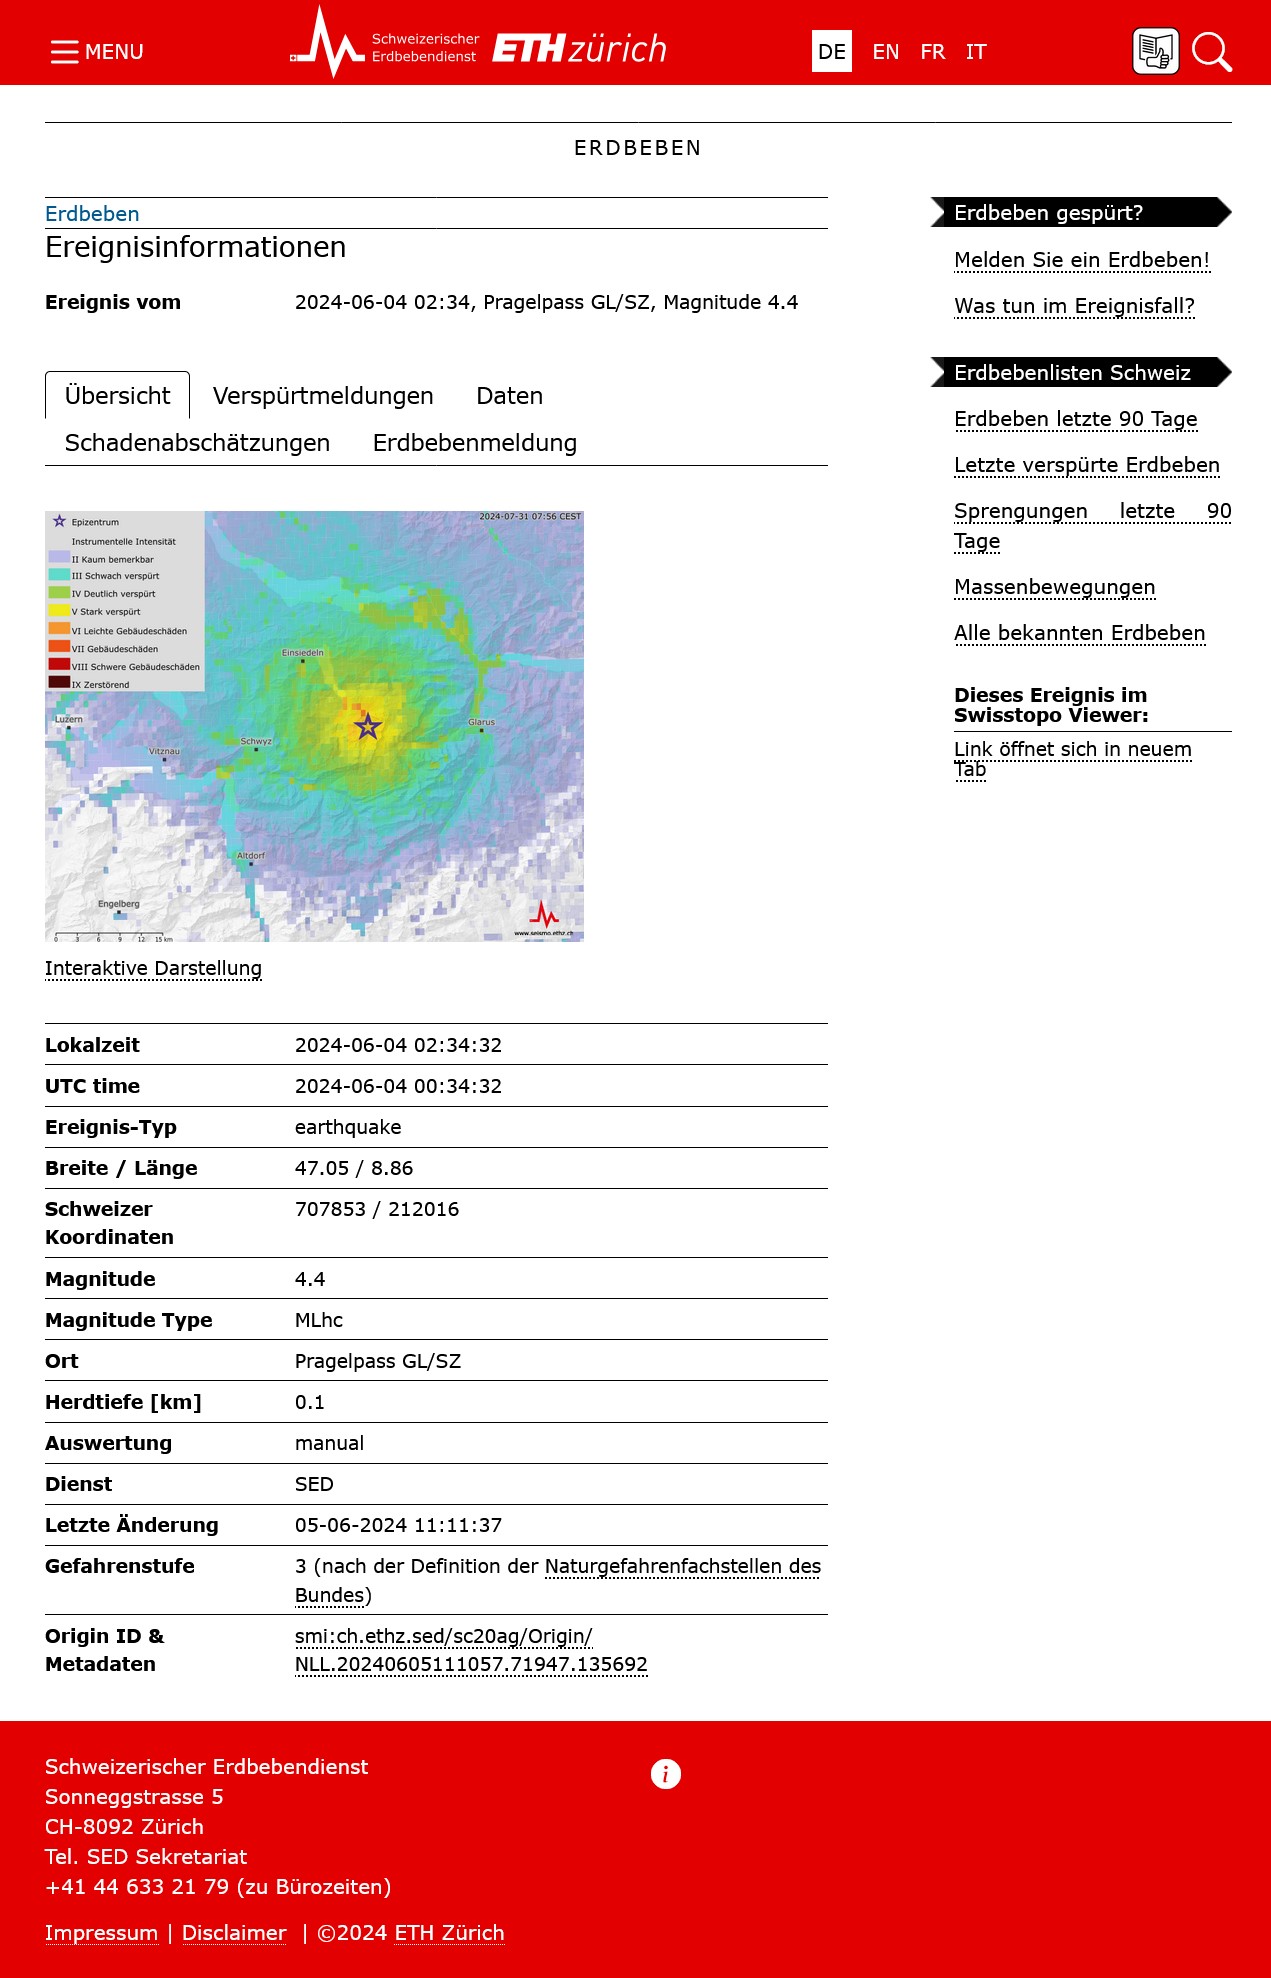Click the Schweizerischer Erdbebendienst seismograph logo

coord(385,43)
